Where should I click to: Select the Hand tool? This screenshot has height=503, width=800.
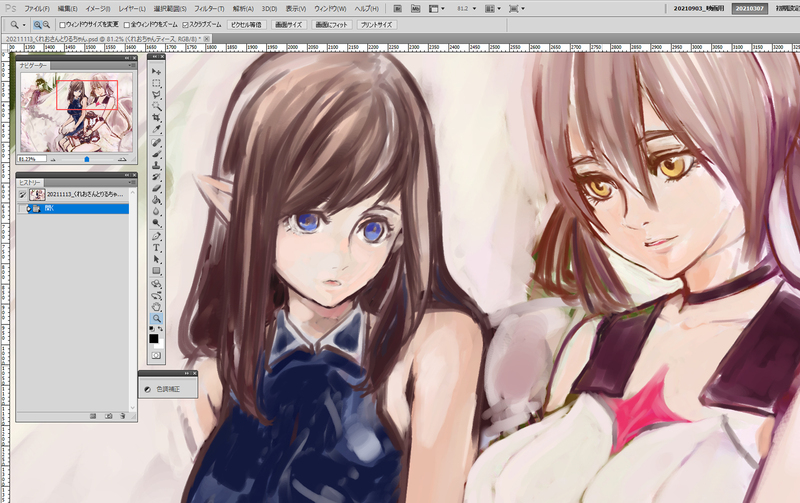(x=157, y=307)
